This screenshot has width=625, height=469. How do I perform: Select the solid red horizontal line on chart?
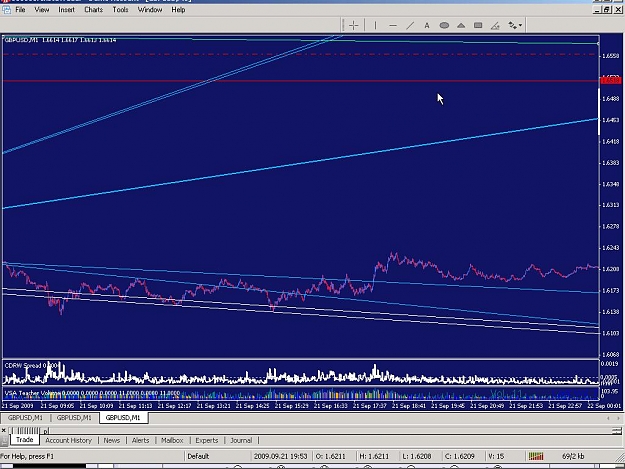coord(301,81)
